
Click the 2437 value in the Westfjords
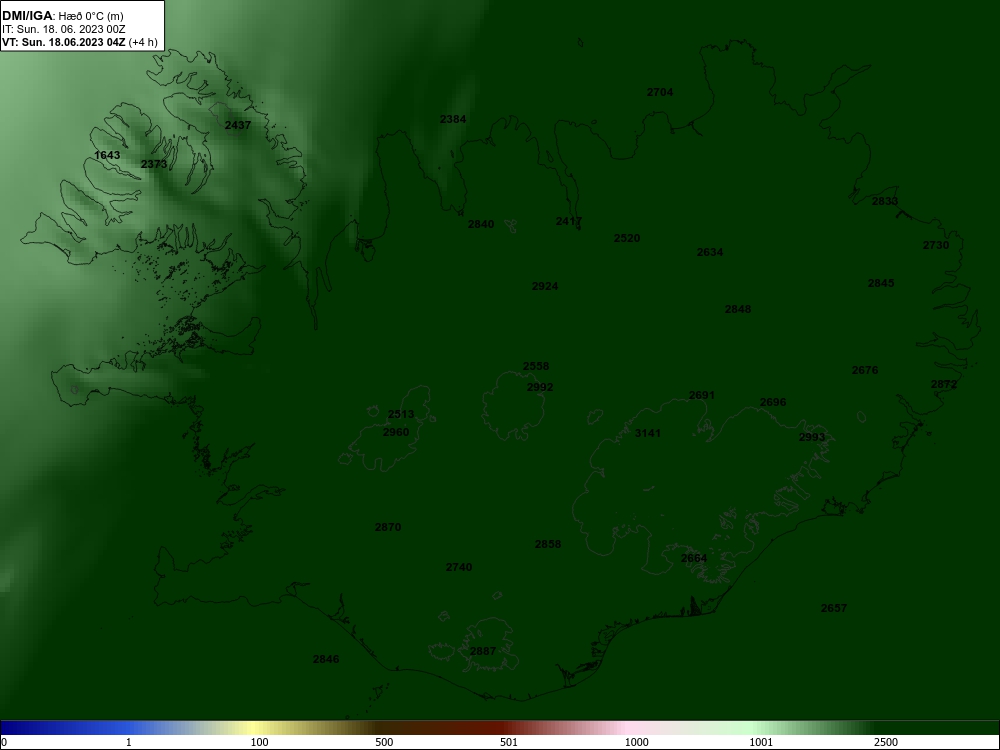pos(238,125)
